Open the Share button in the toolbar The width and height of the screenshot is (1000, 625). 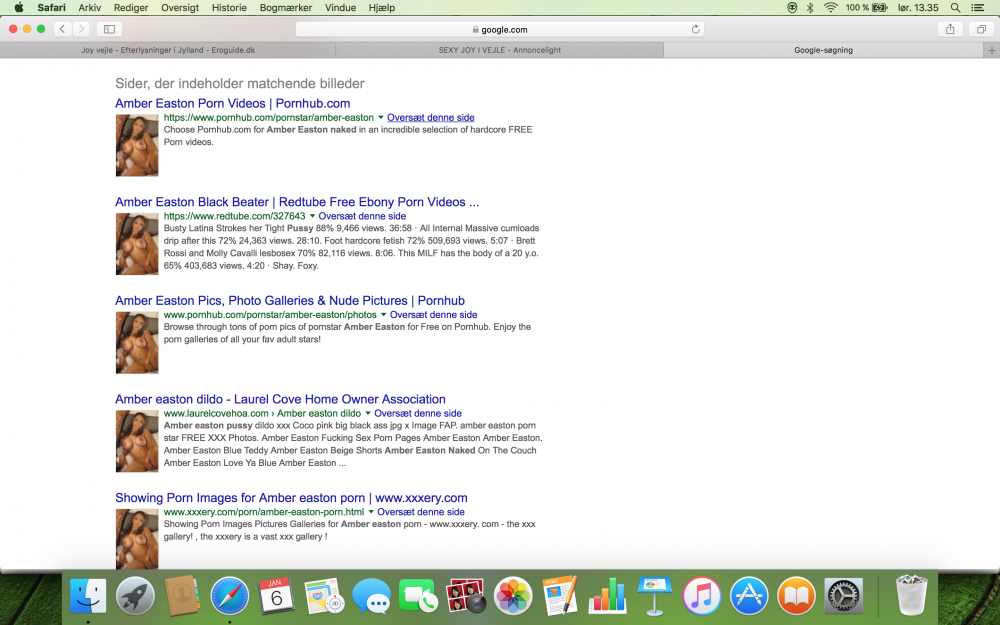click(x=950, y=29)
